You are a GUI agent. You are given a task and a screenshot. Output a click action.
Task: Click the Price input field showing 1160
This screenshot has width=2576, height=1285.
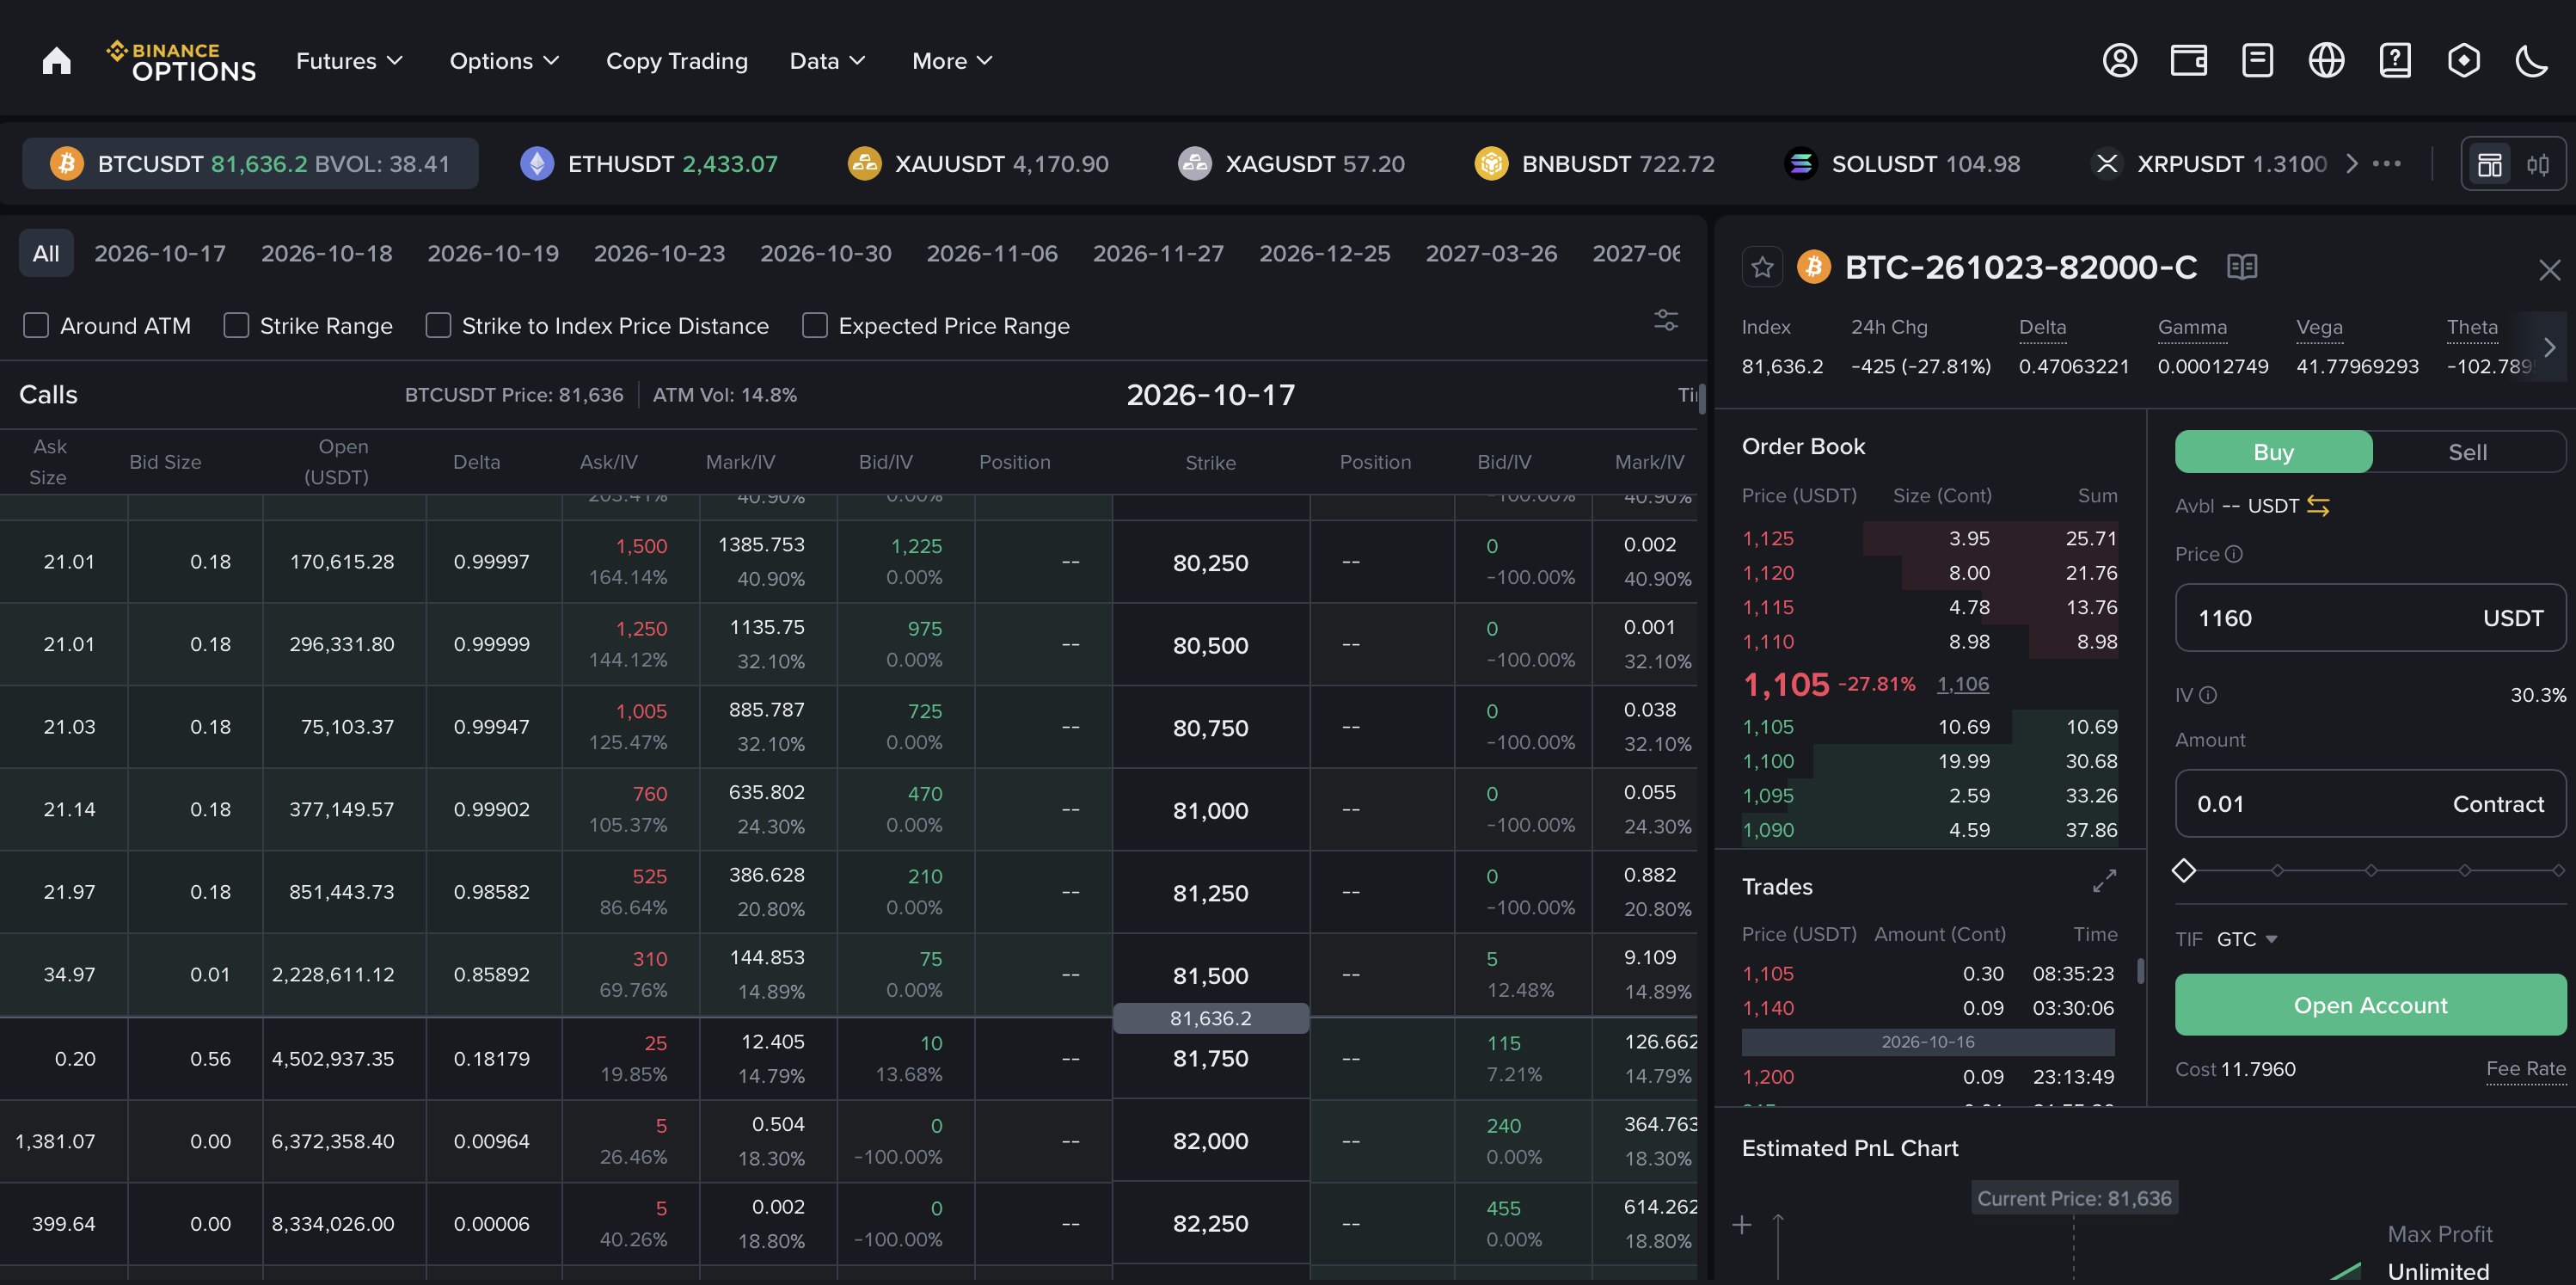(2370, 618)
